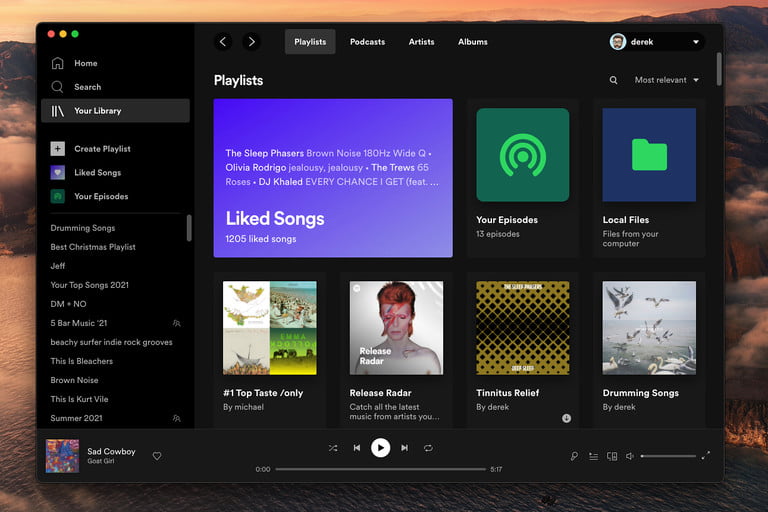The width and height of the screenshot is (768, 512).
Task: Open the play queue
Action: tap(593, 456)
